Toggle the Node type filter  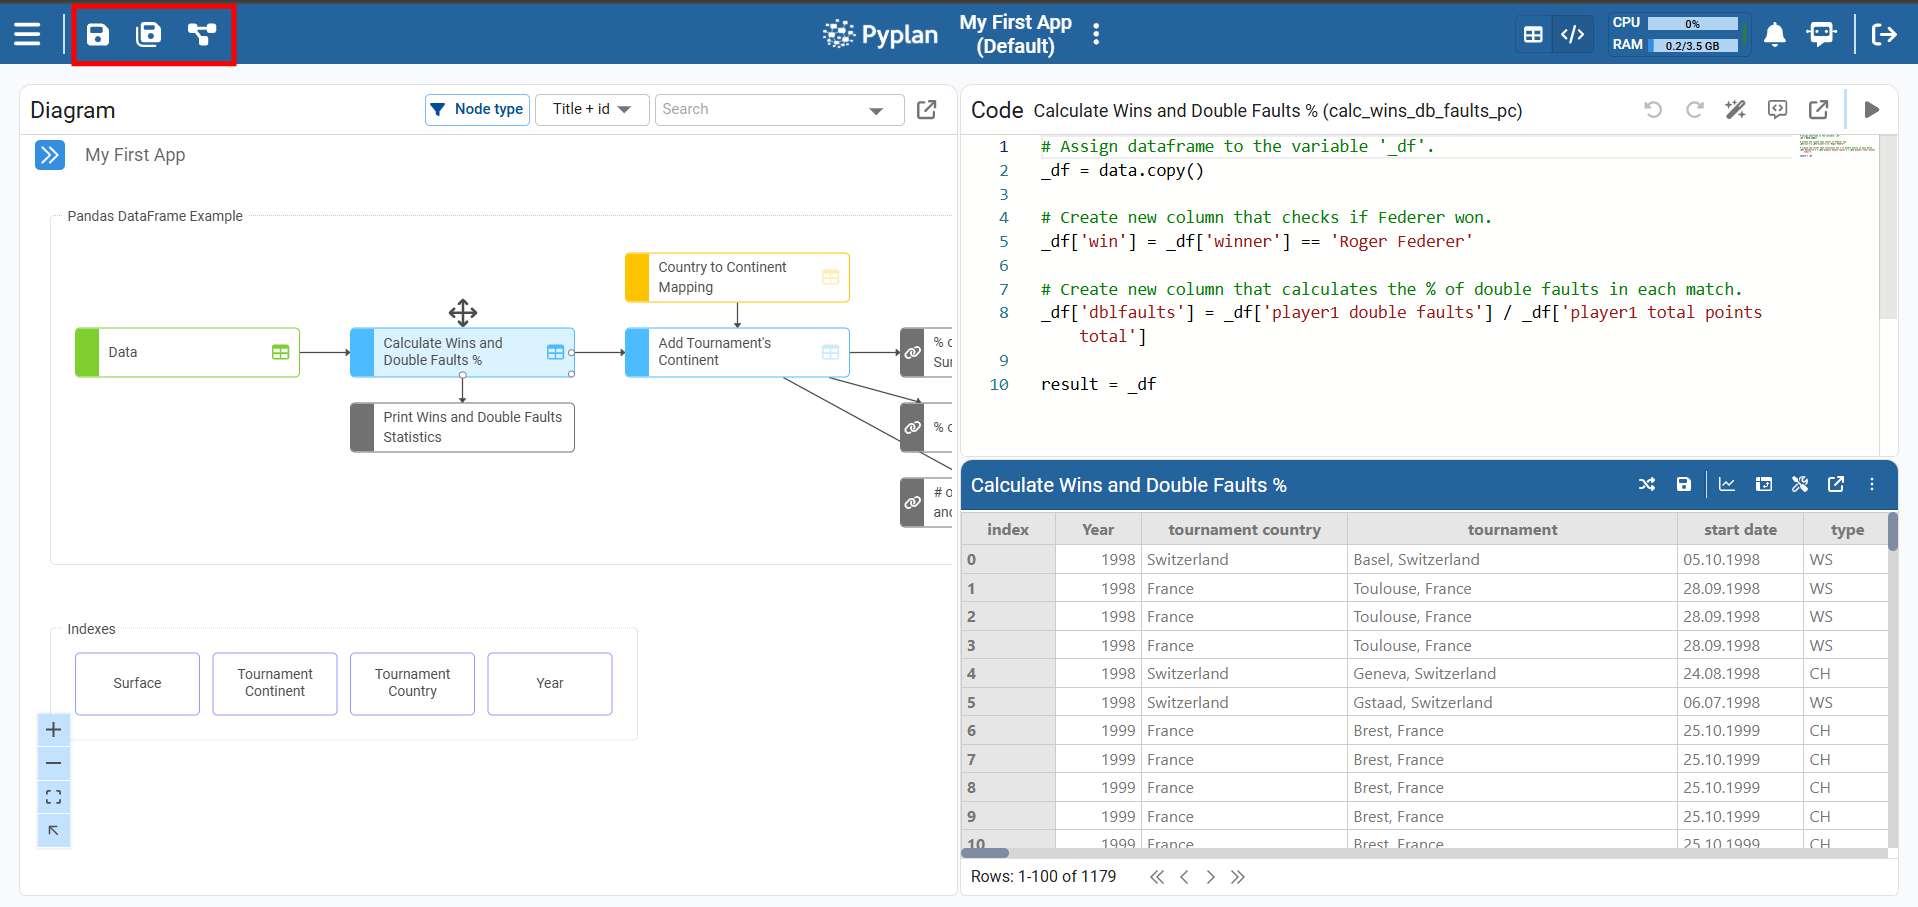(477, 110)
